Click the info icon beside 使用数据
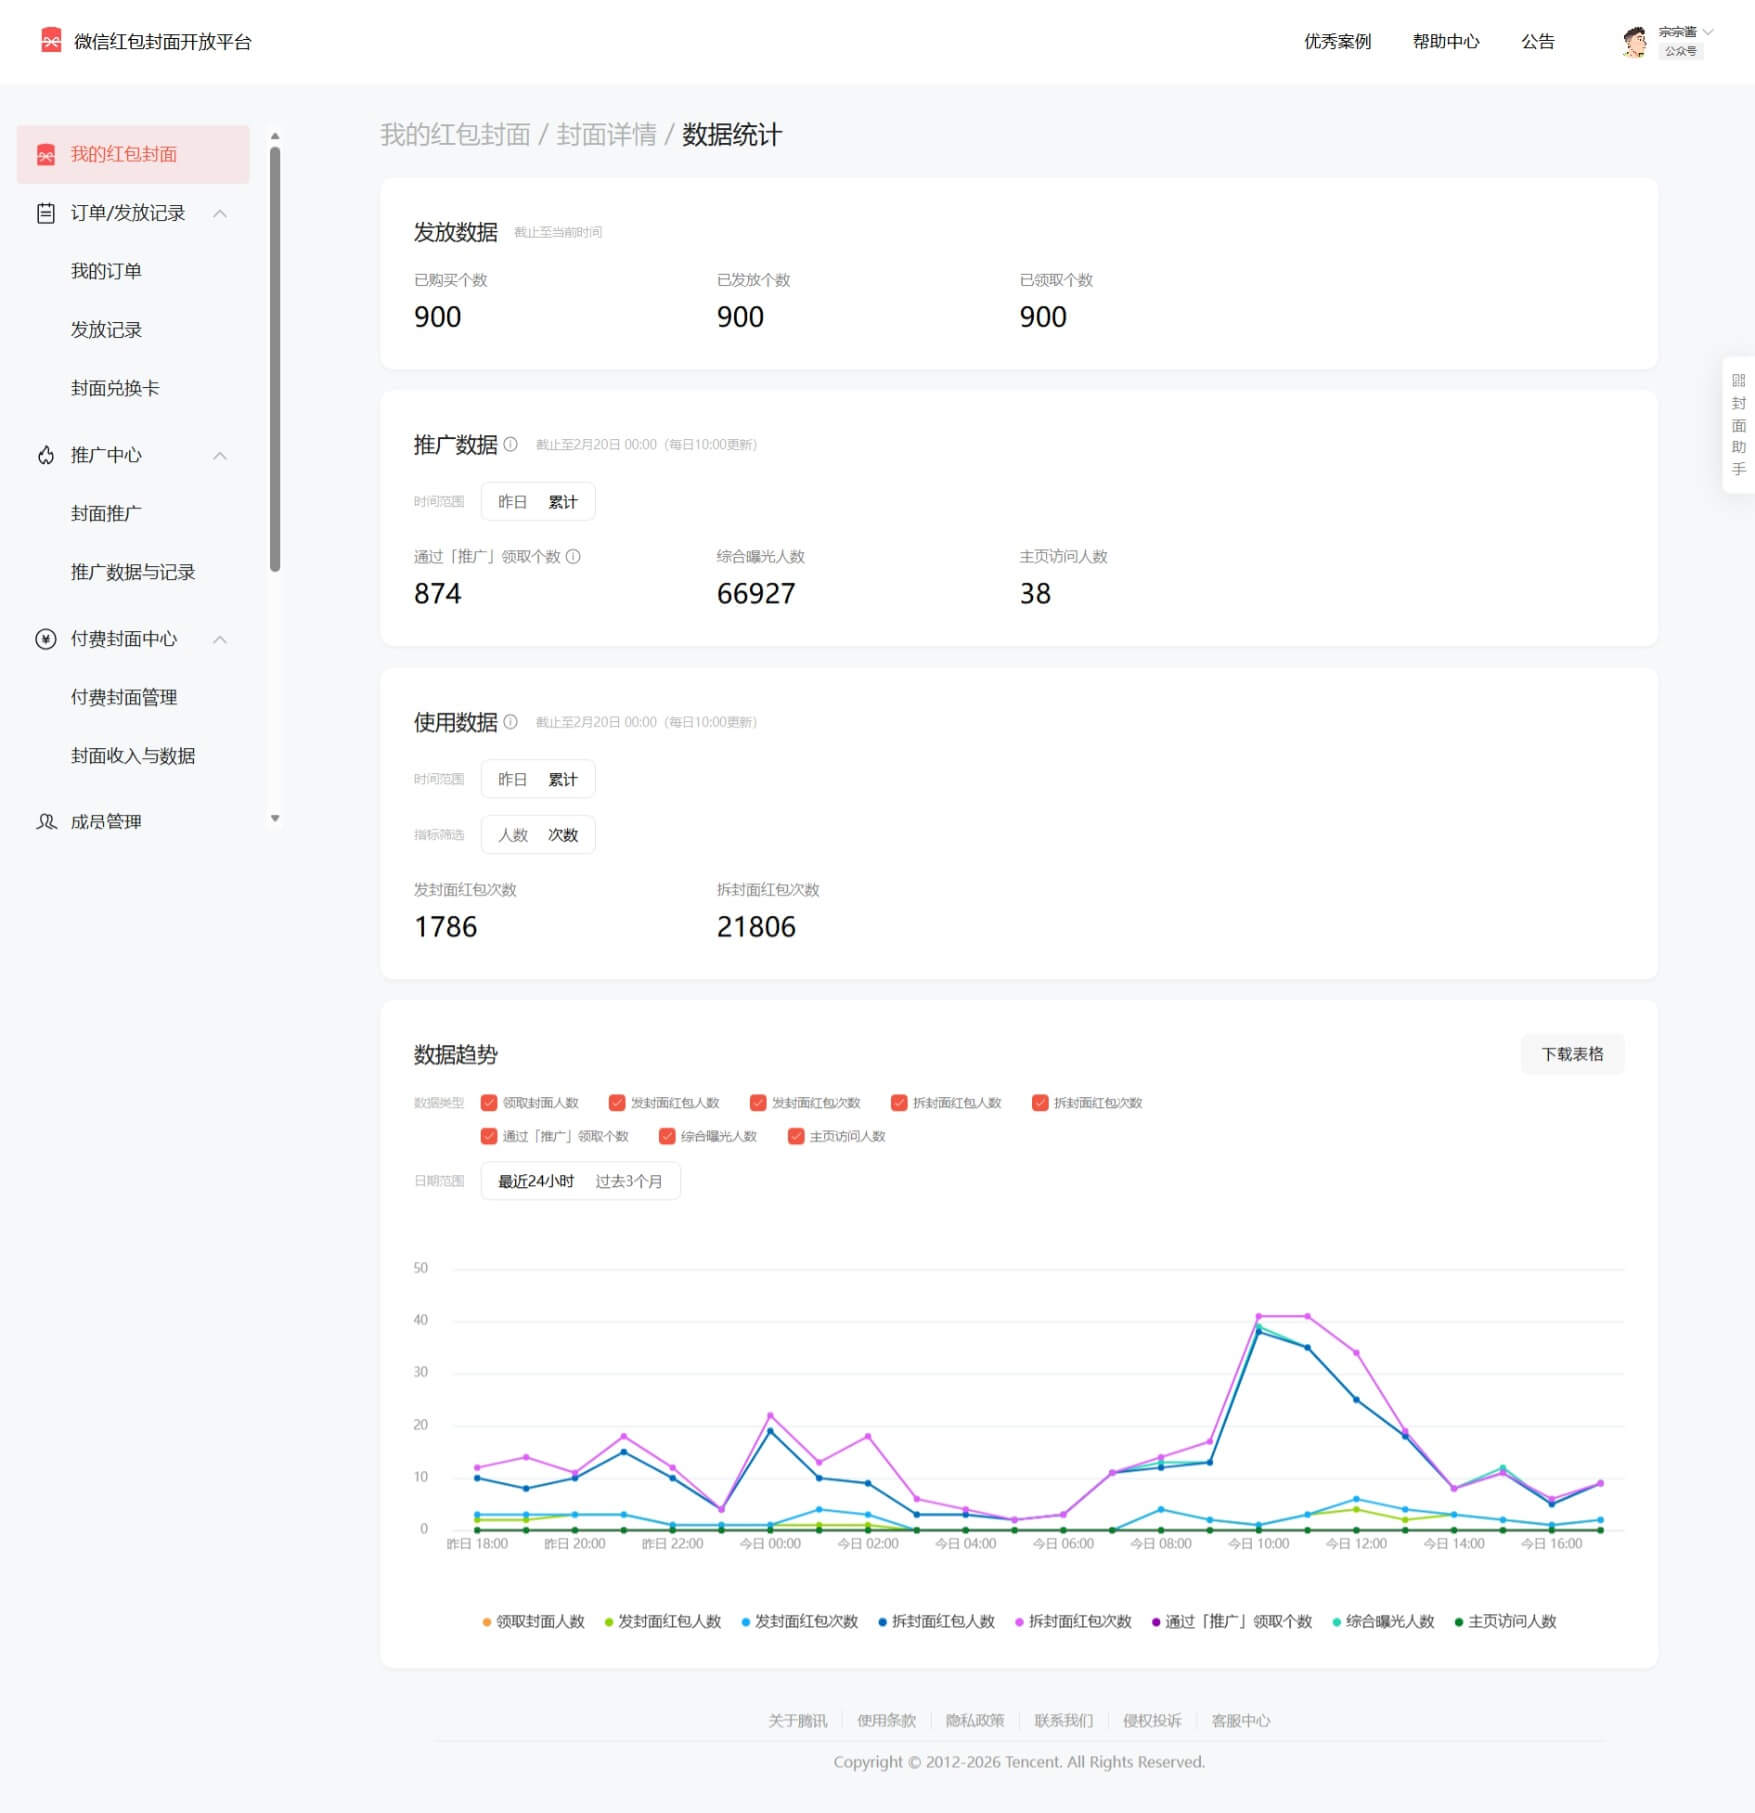The image size is (1755, 1813). [x=511, y=722]
